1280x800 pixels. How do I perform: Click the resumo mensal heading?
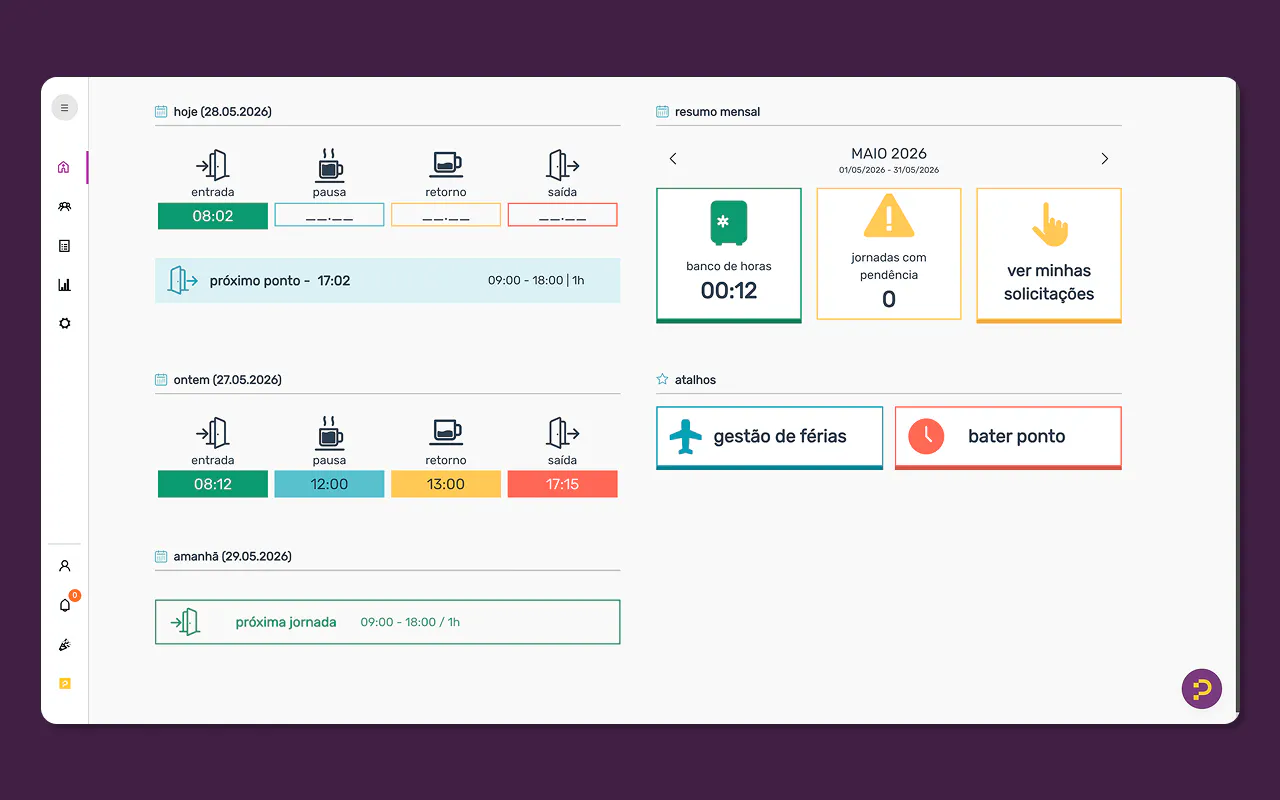(x=718, y=112)
